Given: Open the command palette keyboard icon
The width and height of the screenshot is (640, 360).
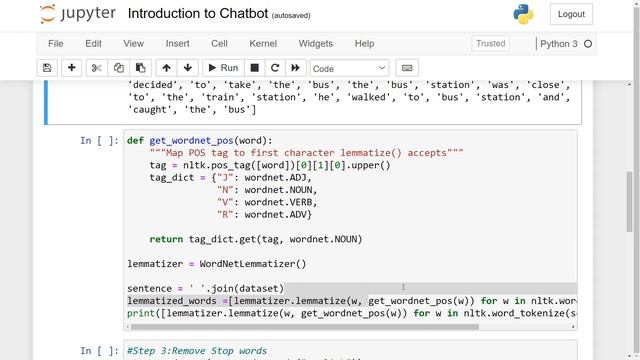Looking at the screenshot, I should (x=407, y=68).
